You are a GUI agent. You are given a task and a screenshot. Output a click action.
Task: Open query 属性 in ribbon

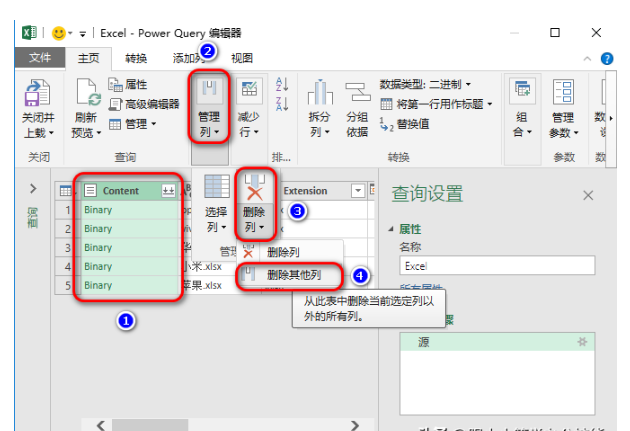[128, 84]
